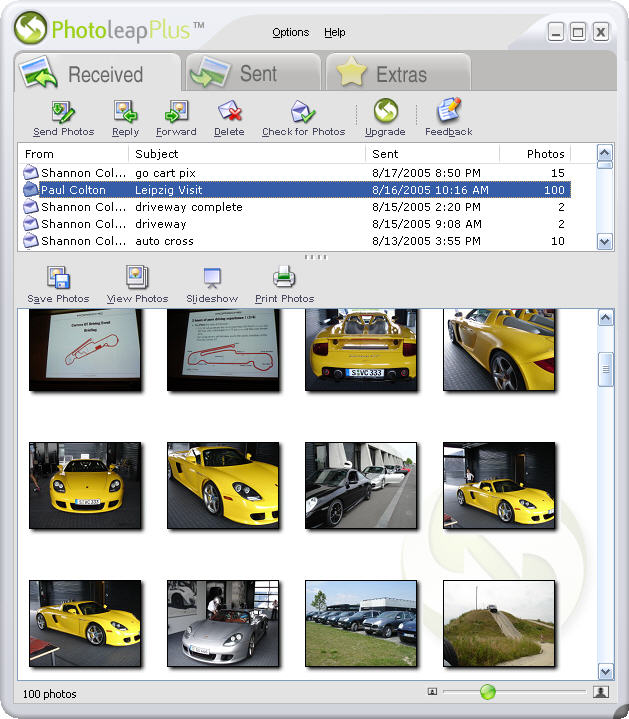Open the Help menu
This screenshot has width=629, height=719.
coord(335,33)
